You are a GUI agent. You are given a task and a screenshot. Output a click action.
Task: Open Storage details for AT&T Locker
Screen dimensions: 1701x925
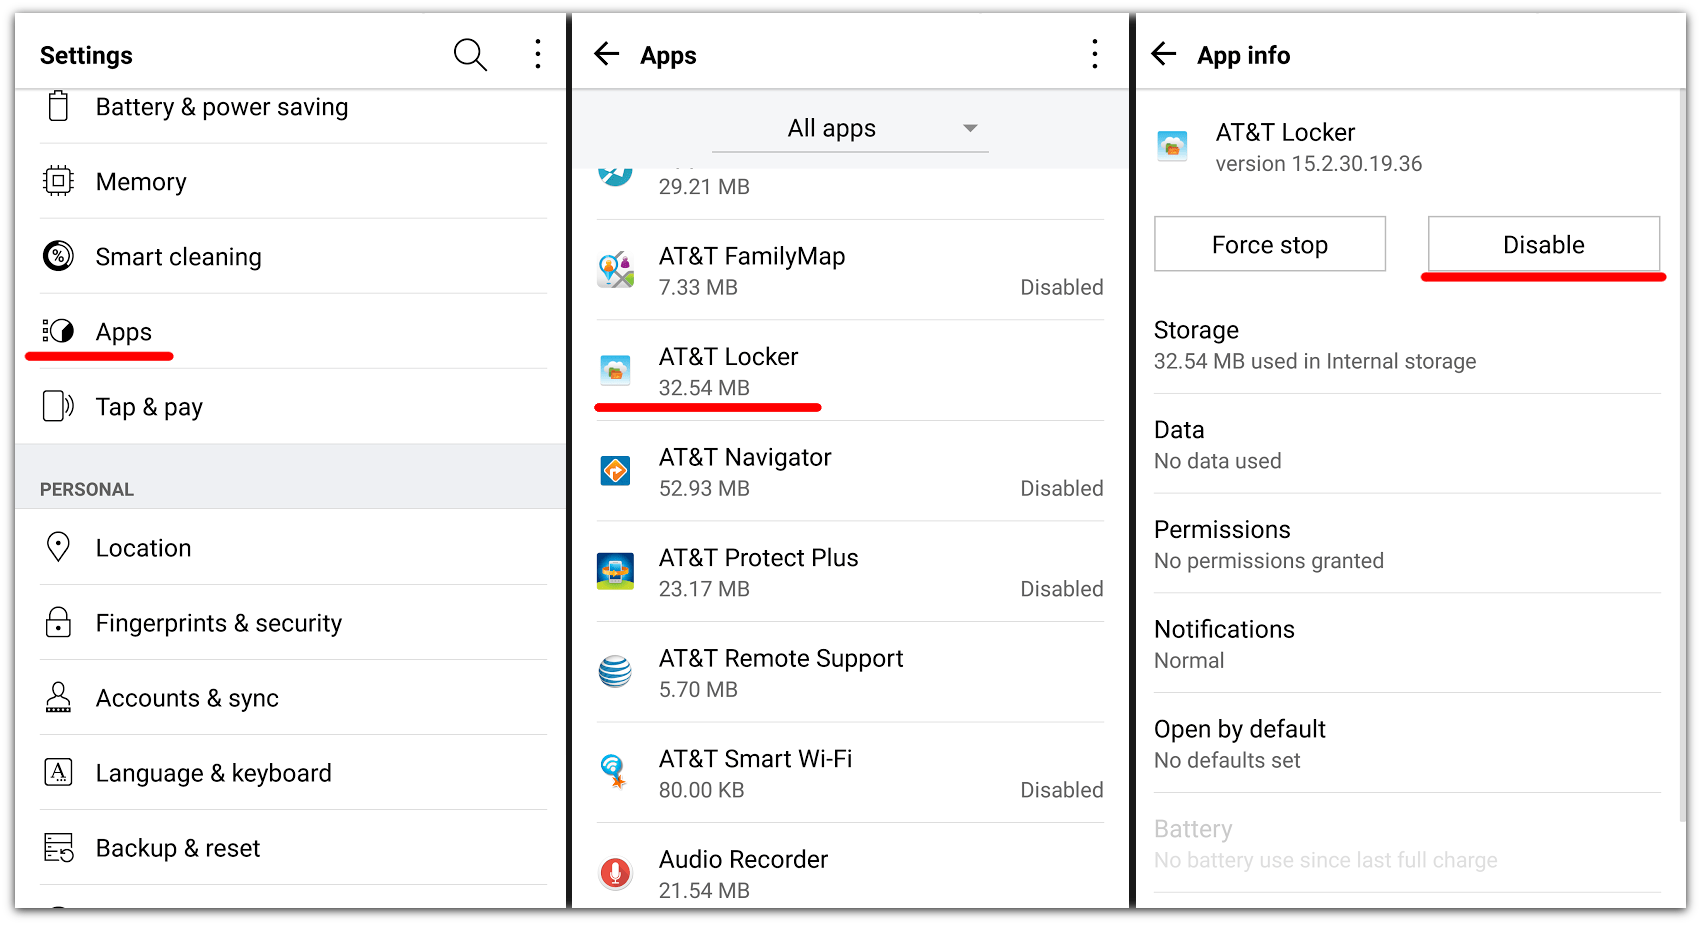coord(1407,344)
